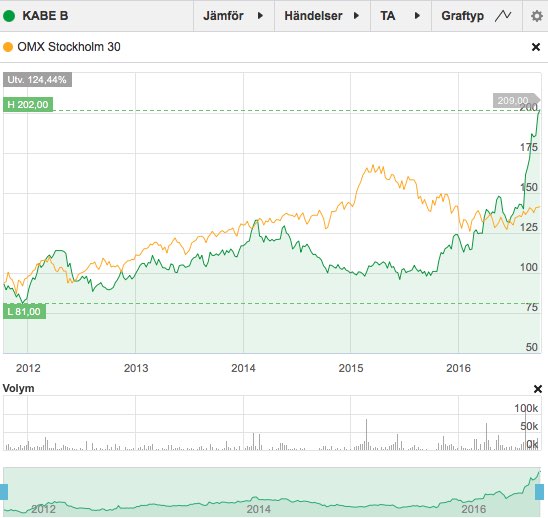Click green KABE B series dot
The image size is (548, 518).
click(x=9, y=16)
